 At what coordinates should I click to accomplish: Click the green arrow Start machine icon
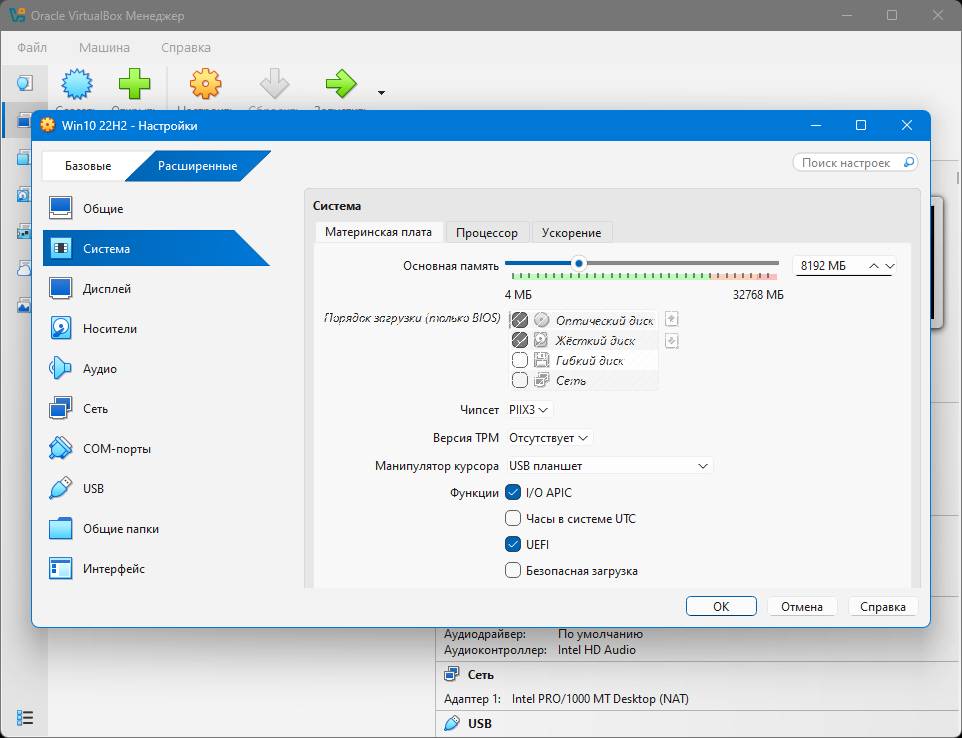tap(341, 84)
